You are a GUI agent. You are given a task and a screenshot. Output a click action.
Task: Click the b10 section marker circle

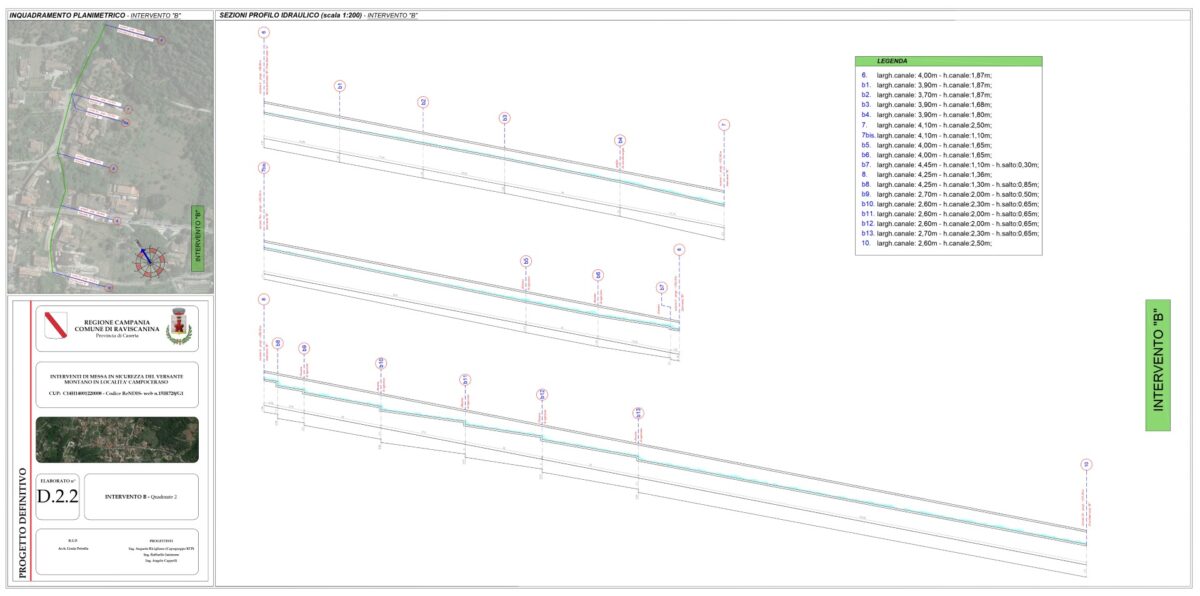click(381, 362)
